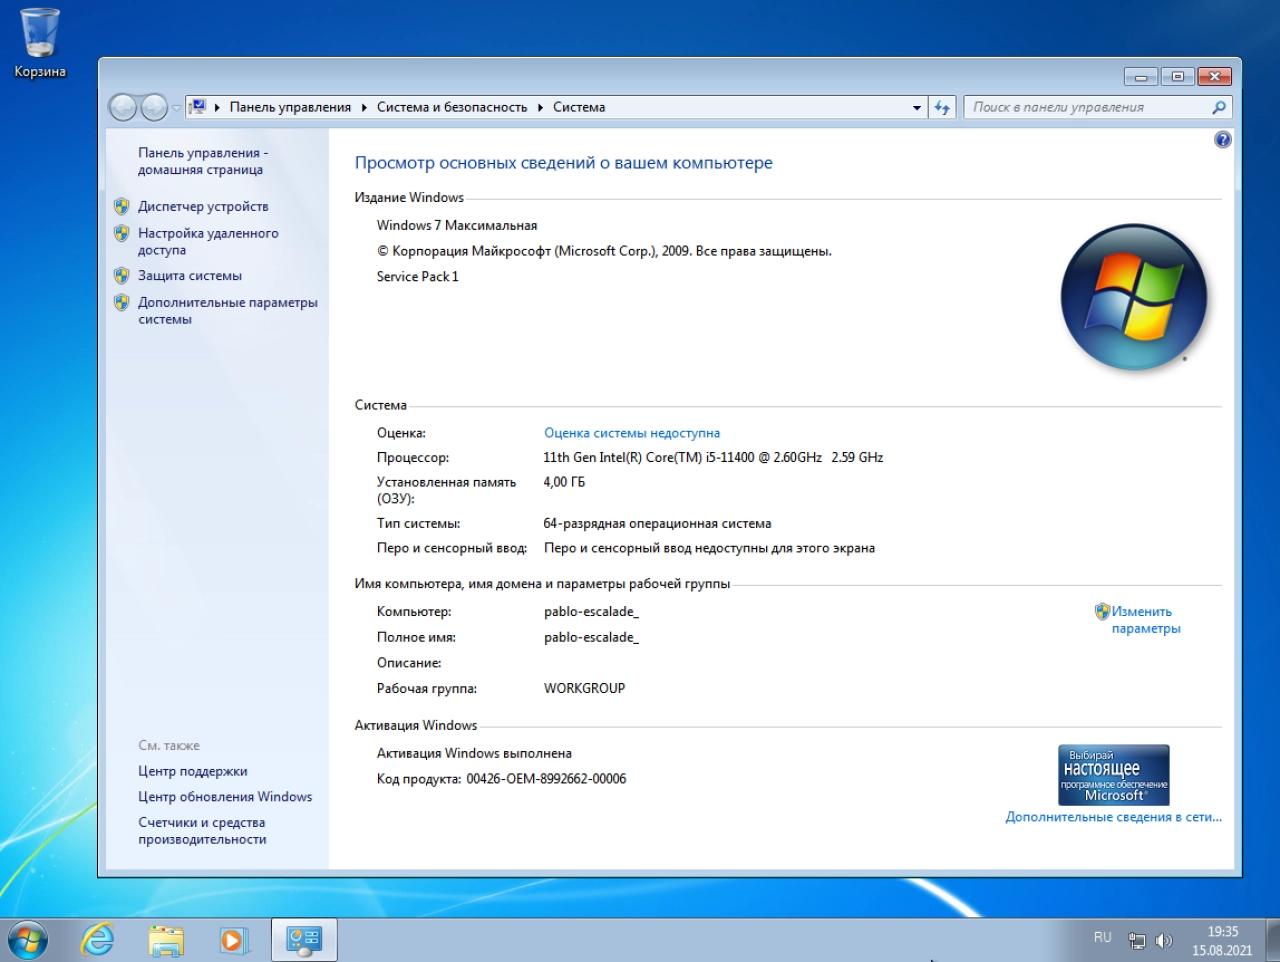Image resolution: width=1280 pixels, height=962 pixels.
Task: Launch Internet Explorer from taskbar
Action: pyautogui.click(x=97, y=940)
